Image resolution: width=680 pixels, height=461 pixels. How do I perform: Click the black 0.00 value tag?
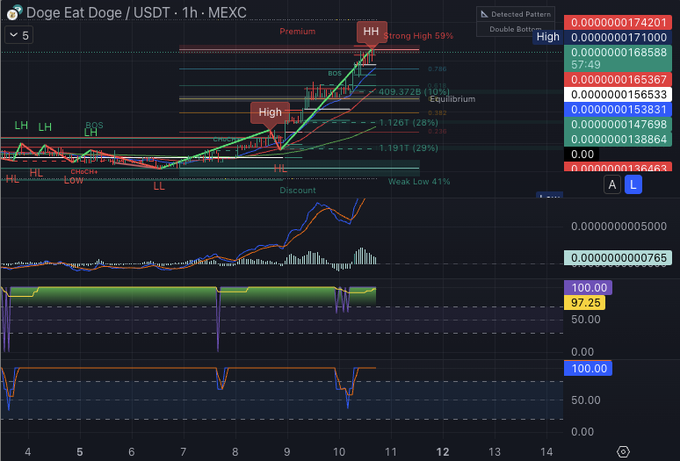click(582, 154)
